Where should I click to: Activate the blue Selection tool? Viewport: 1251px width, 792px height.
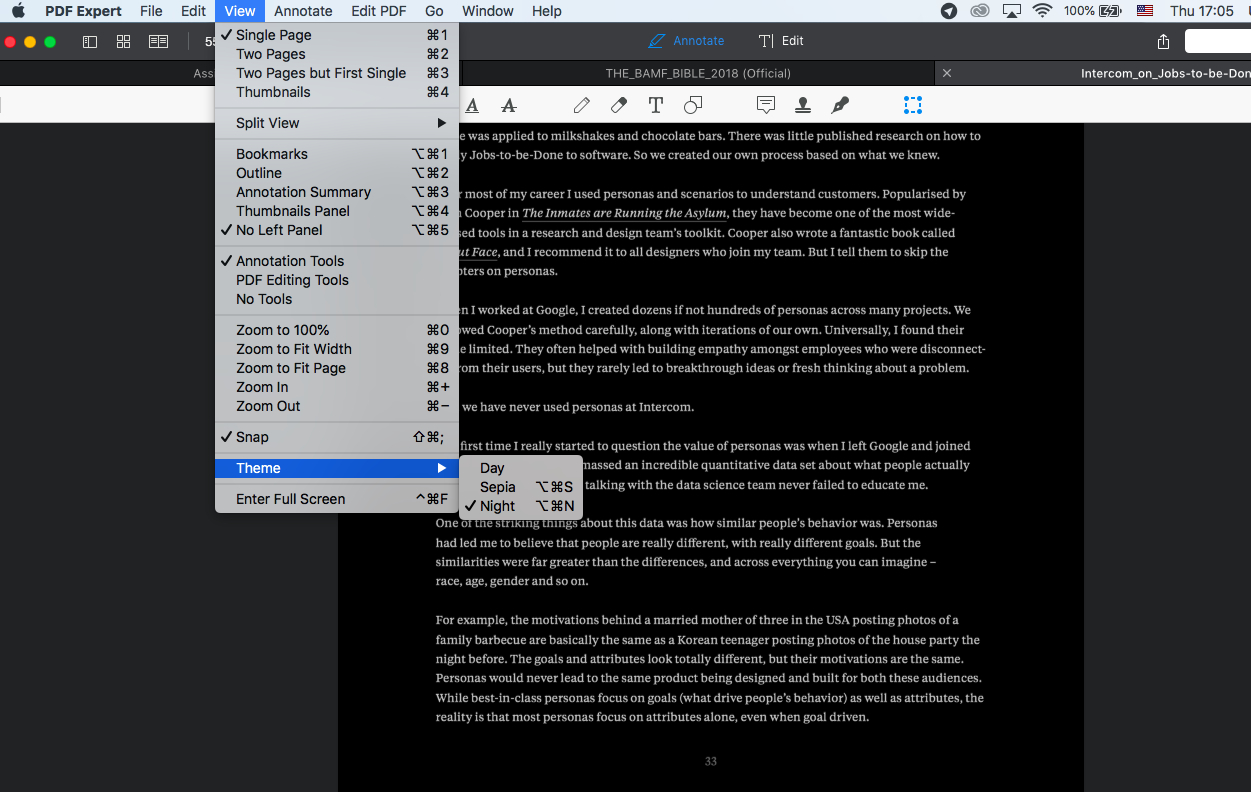912,105
